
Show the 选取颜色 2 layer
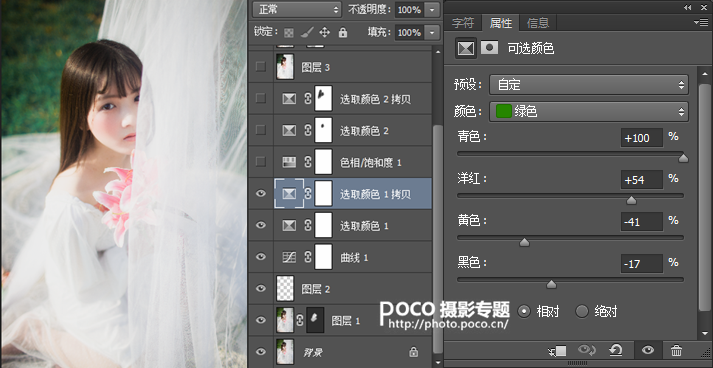(261, 130)
